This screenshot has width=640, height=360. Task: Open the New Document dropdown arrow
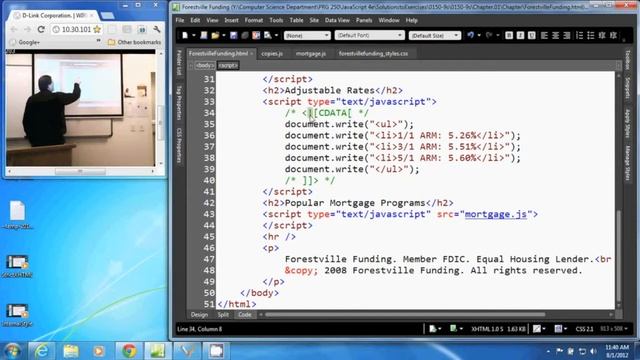[194, 36]
